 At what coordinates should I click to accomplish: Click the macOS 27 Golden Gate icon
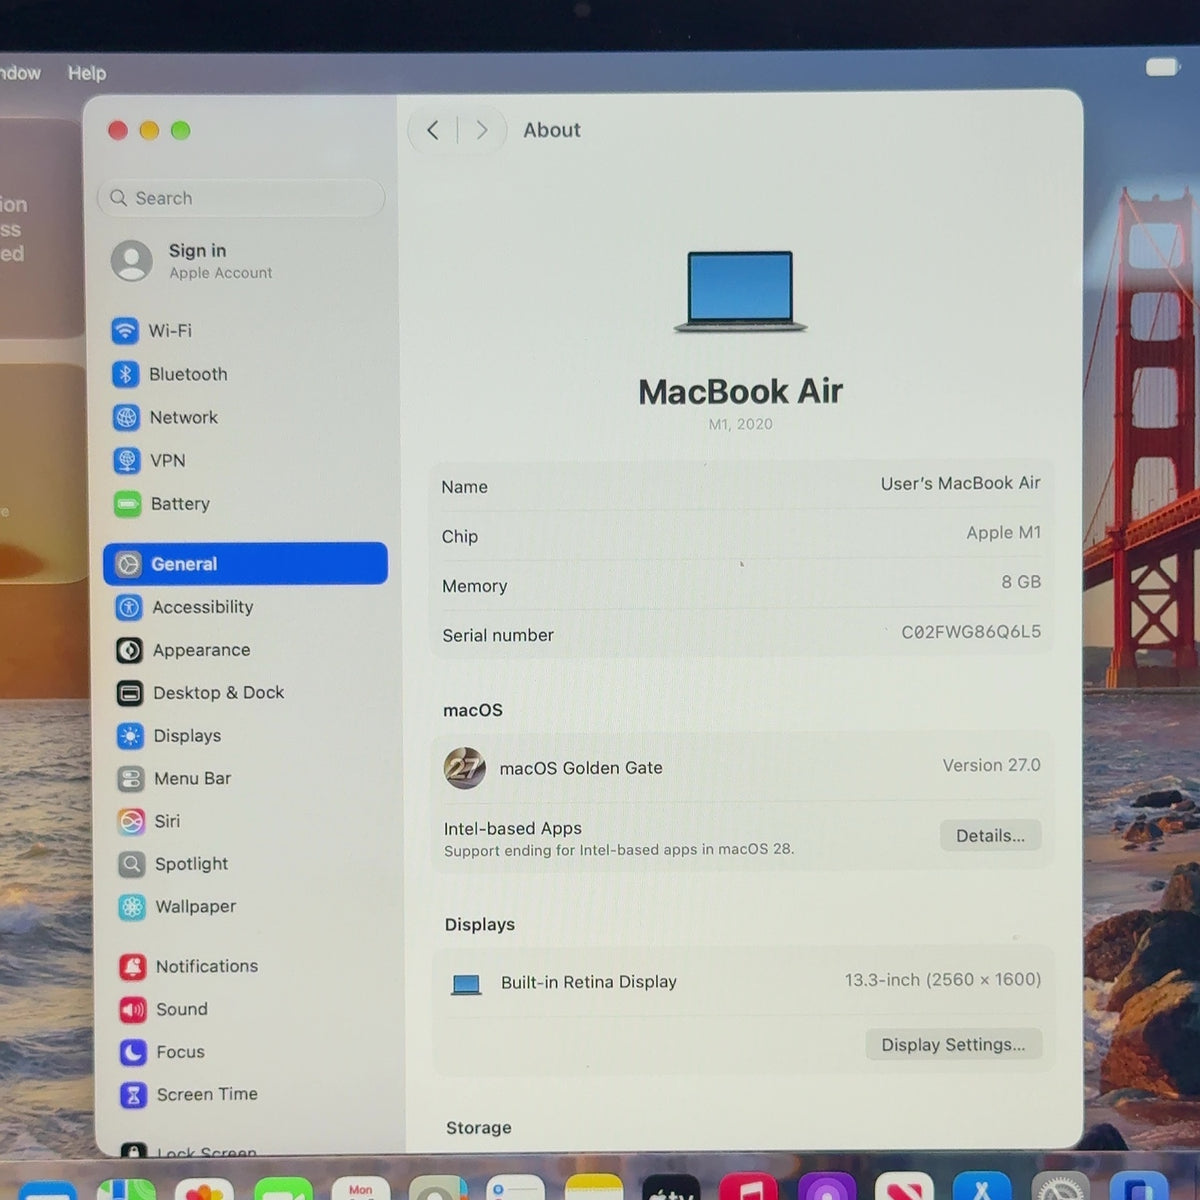pyautogui.click(x=465, y=768)
